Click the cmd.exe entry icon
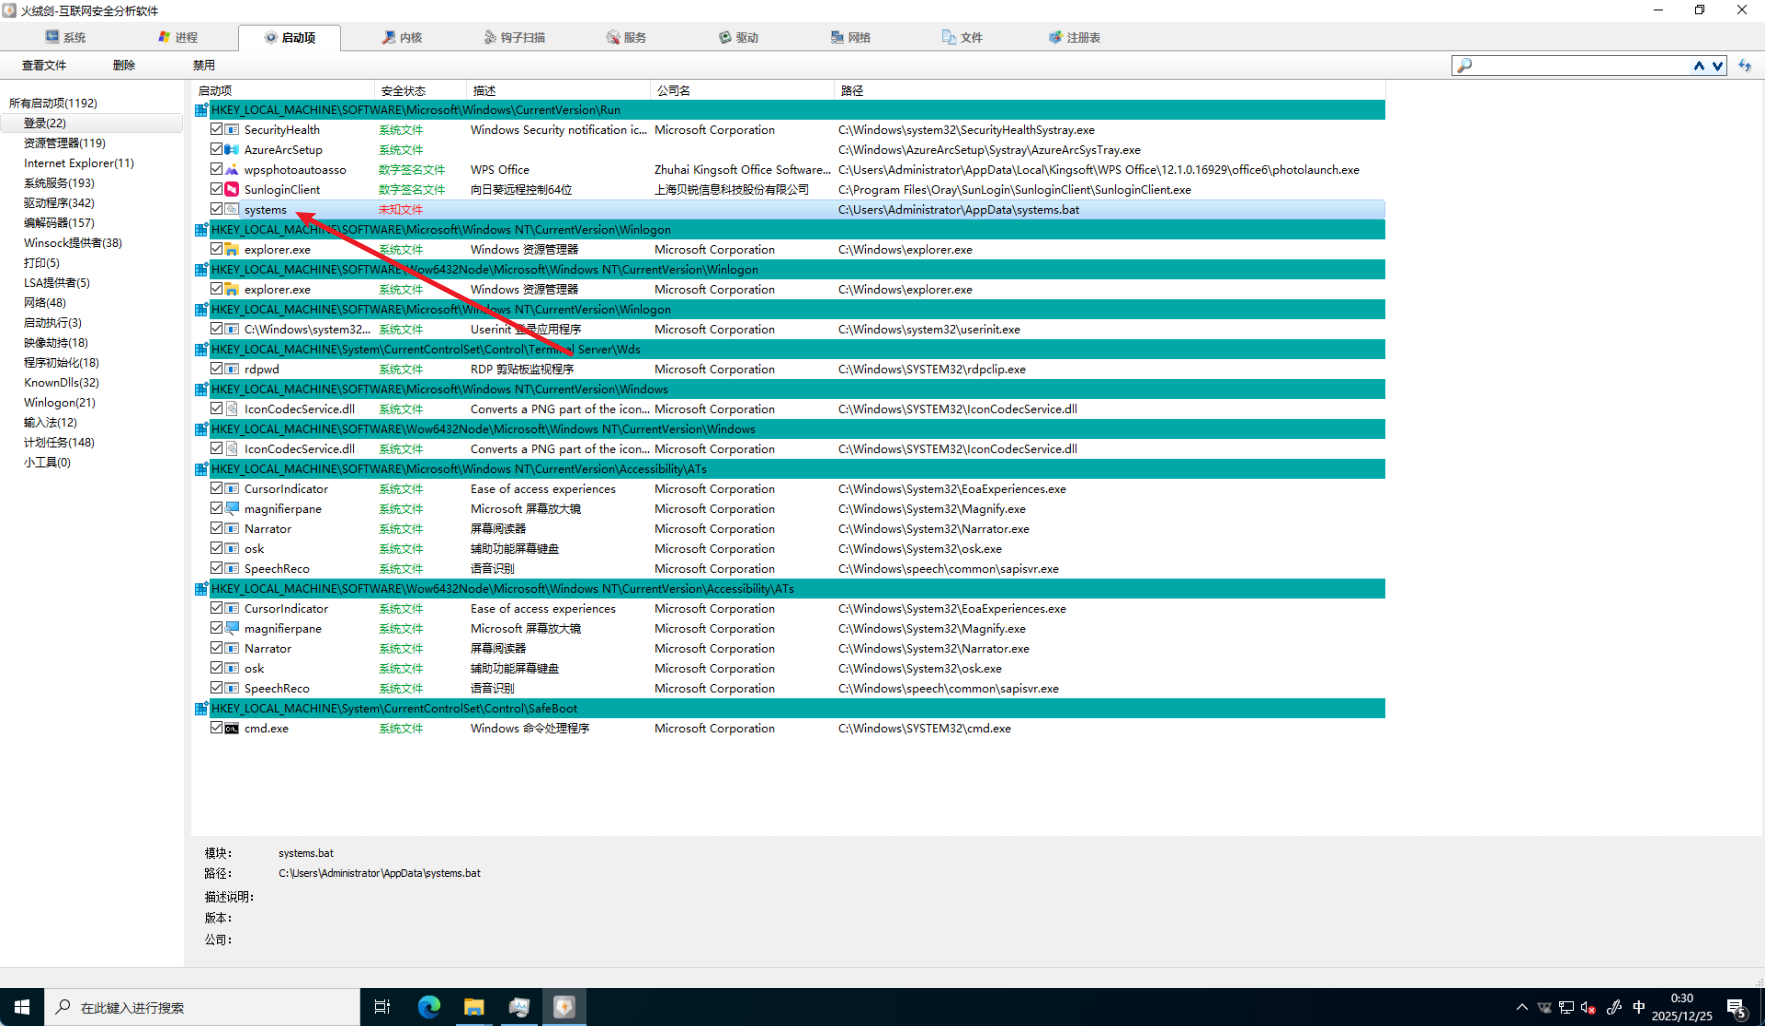The height and width of the screenshot is (1026, 1765). coord(232,728)
